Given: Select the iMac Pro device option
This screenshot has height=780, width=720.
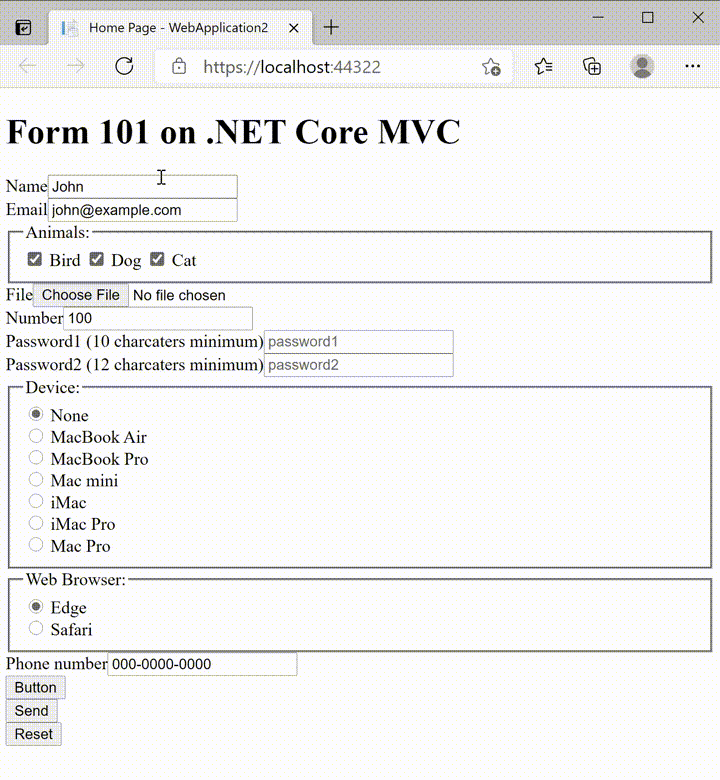Looking at the screenshot, I should (x=36, y=523).
